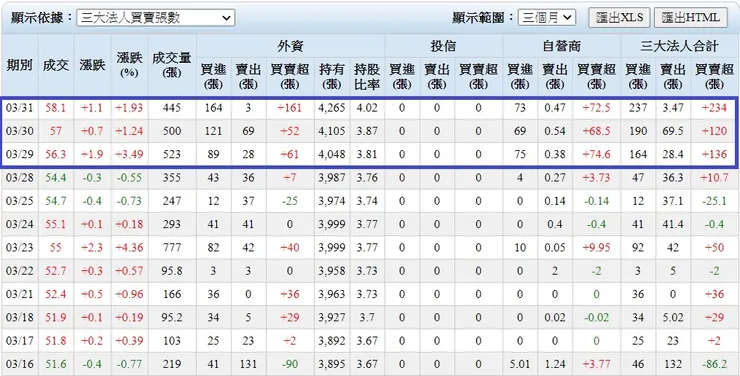The height and width of the screenshot is (376, 740).
Task: Click the volume value 445
Action: tap(172, 108)
